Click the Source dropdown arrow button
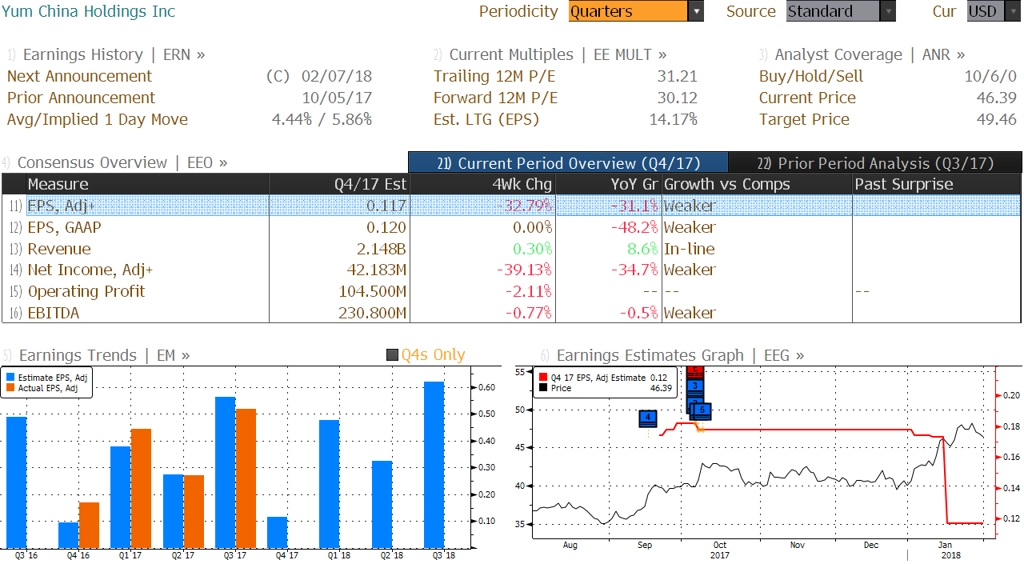The height and width of the screenshot is (564, 1024). pos(888,11)
